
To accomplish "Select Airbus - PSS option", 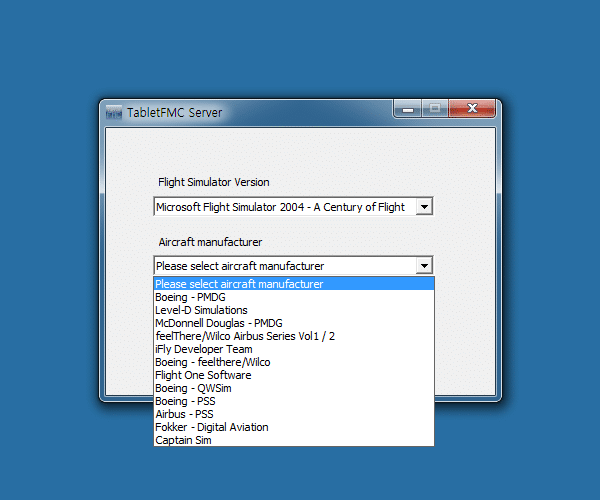I will point(184,414).
